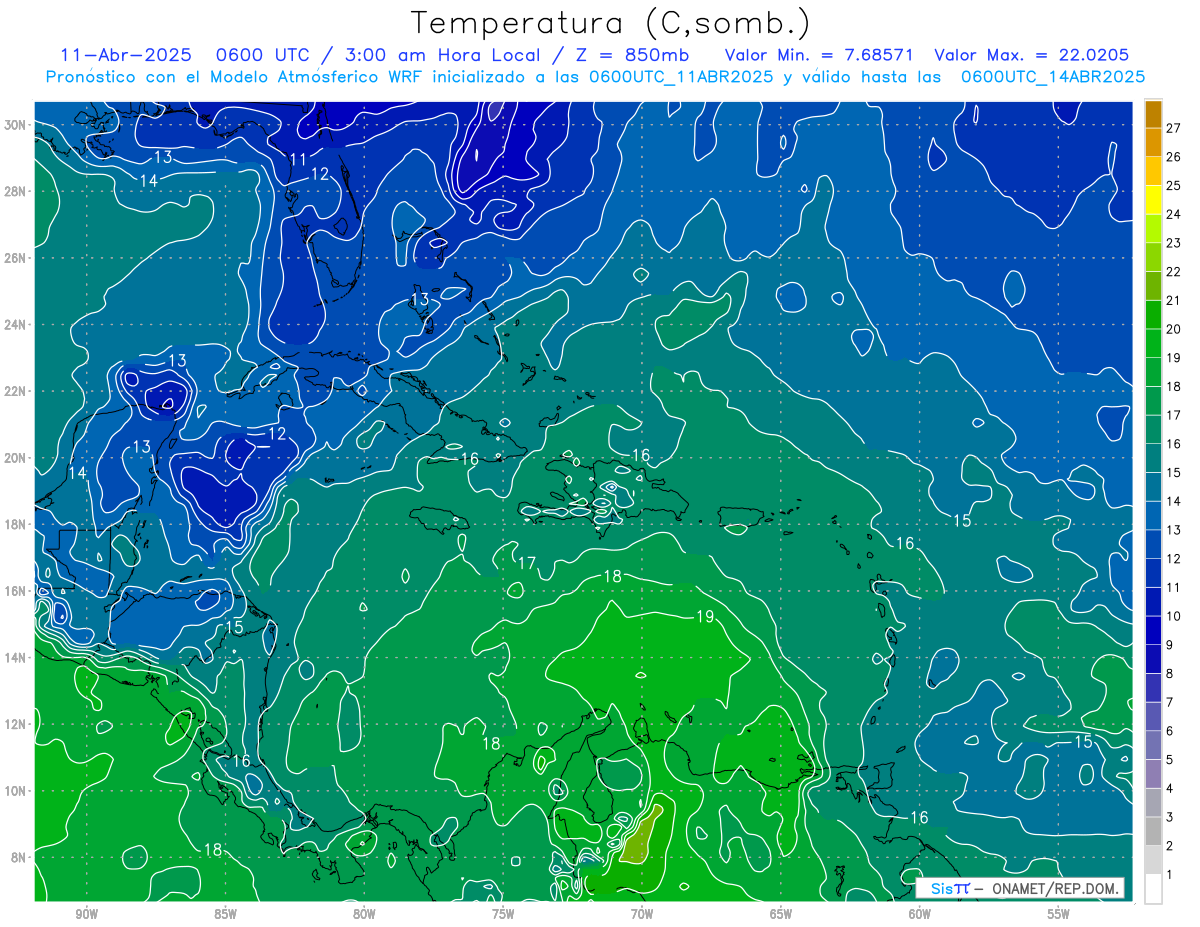Click the '60W' longitude axis label
The width and height of the screenshot is (1200, 927).
coord(920,914)
